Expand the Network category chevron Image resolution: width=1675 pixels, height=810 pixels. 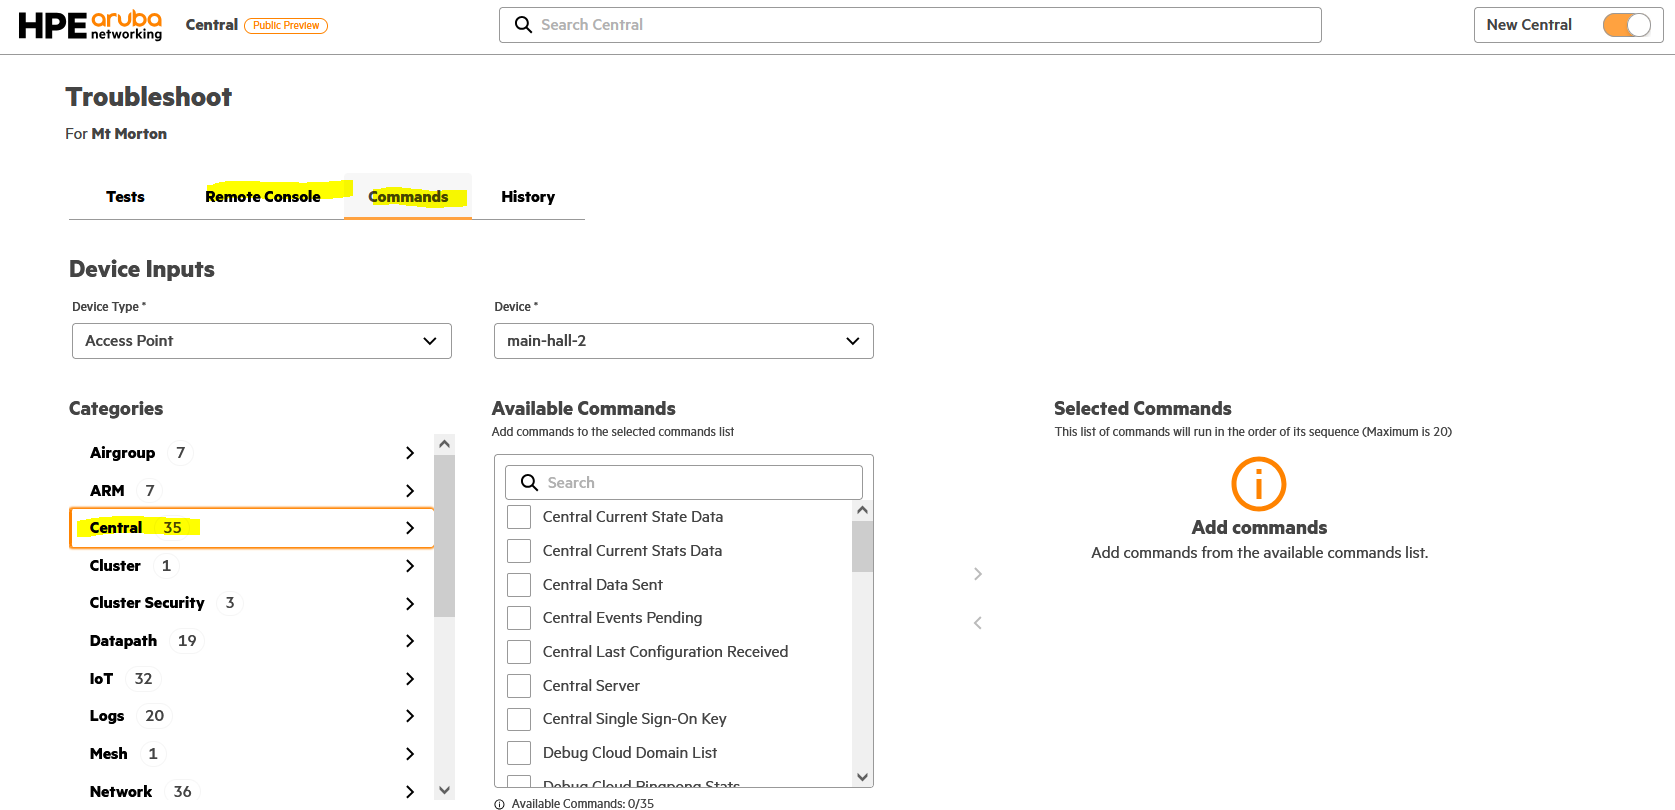[410, 792]
